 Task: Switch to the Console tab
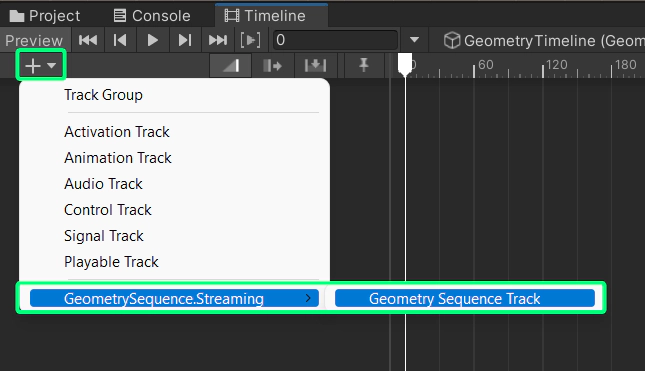(152, 16)
